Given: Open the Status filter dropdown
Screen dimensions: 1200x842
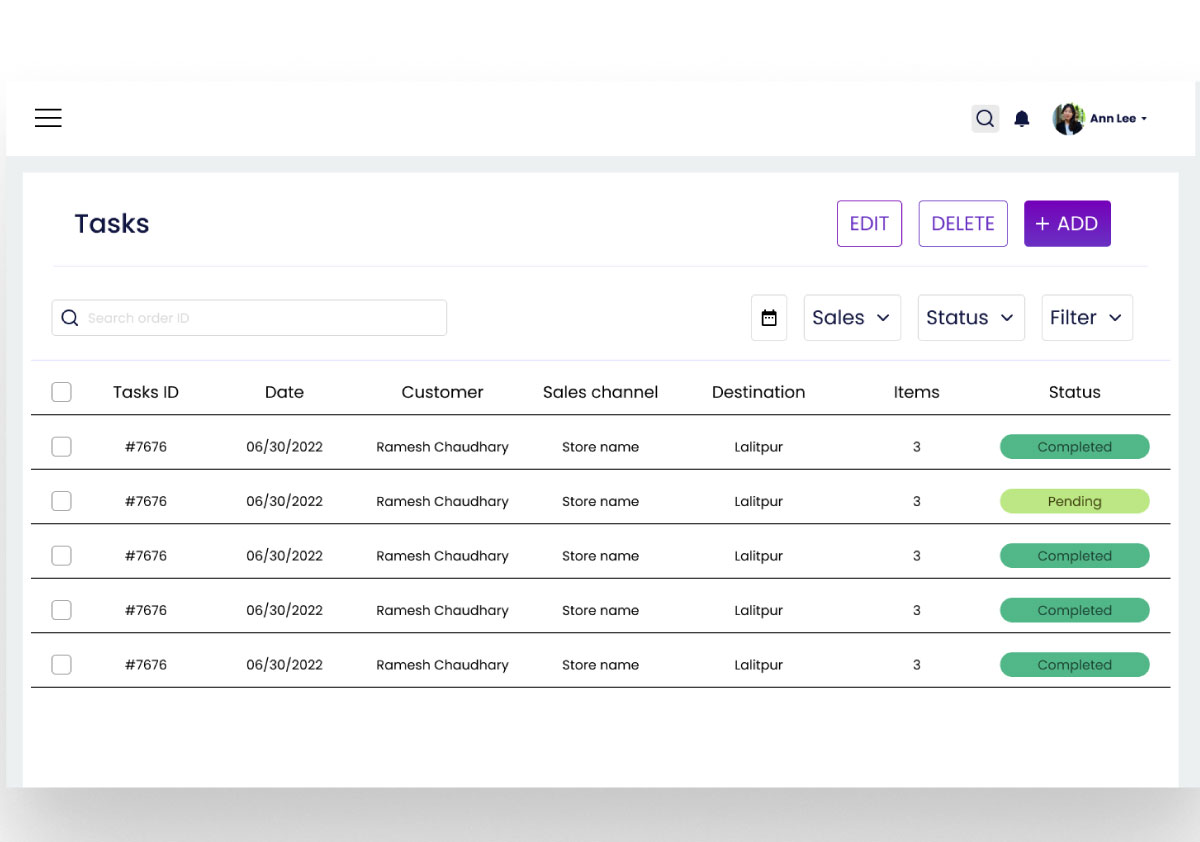Looking at the screenshot, I should (x=970, y=318).
